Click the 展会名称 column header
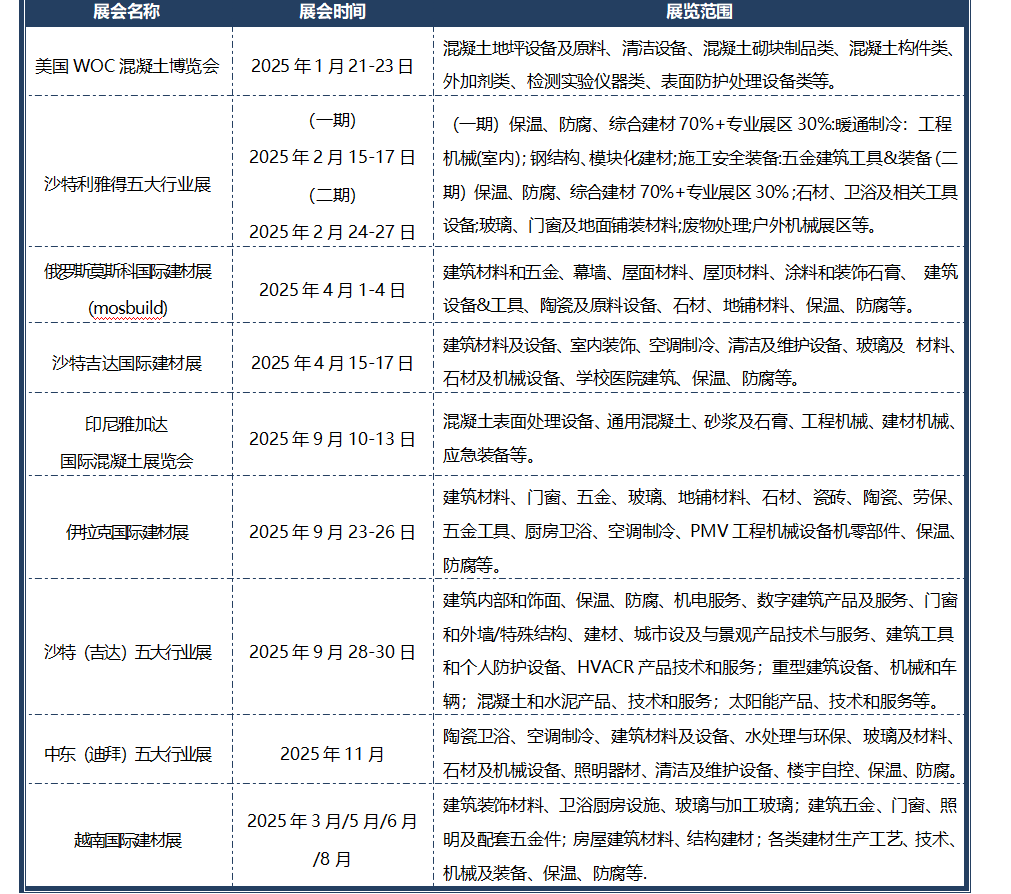 126,12
